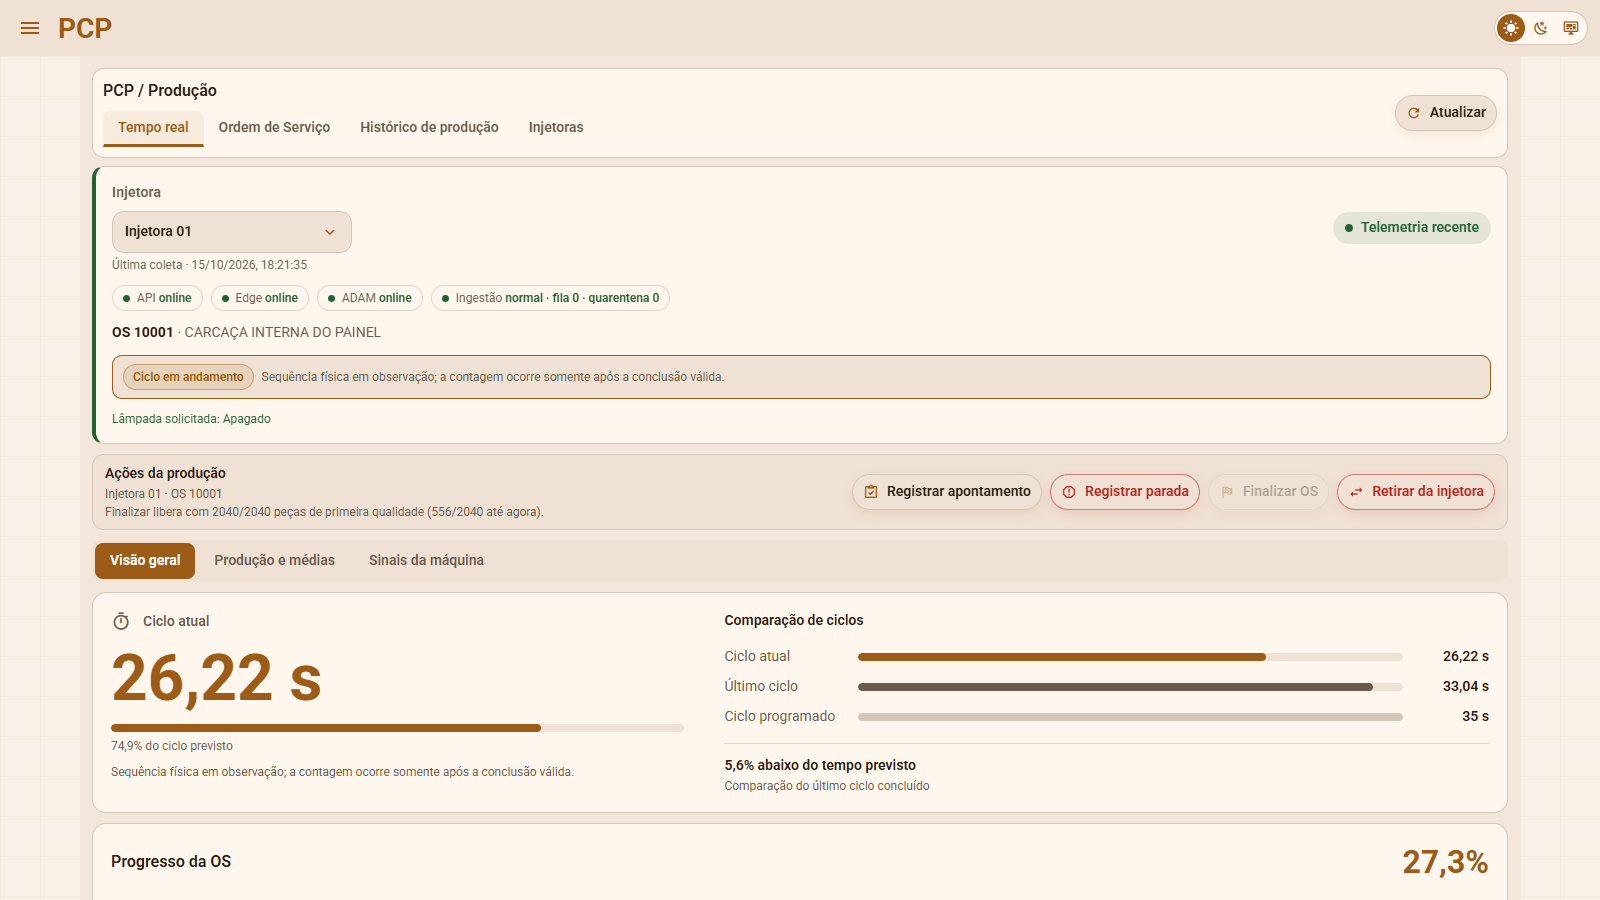Click the Finalizar OS button

pos(1269,492)
